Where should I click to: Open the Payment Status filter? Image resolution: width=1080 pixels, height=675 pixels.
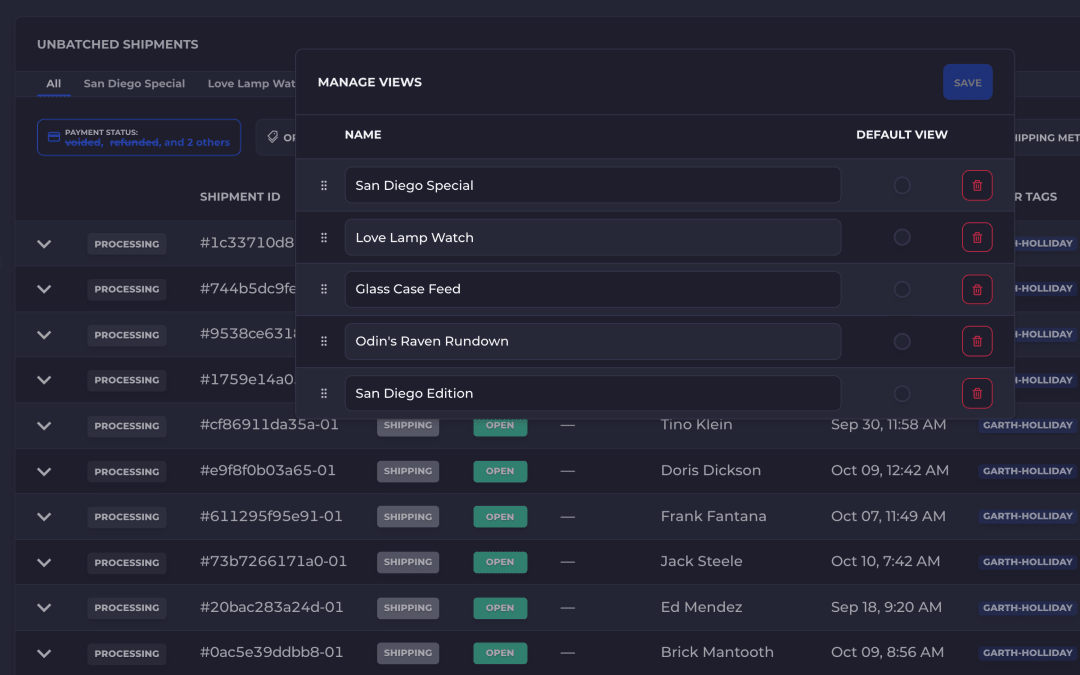coord(139,137)
